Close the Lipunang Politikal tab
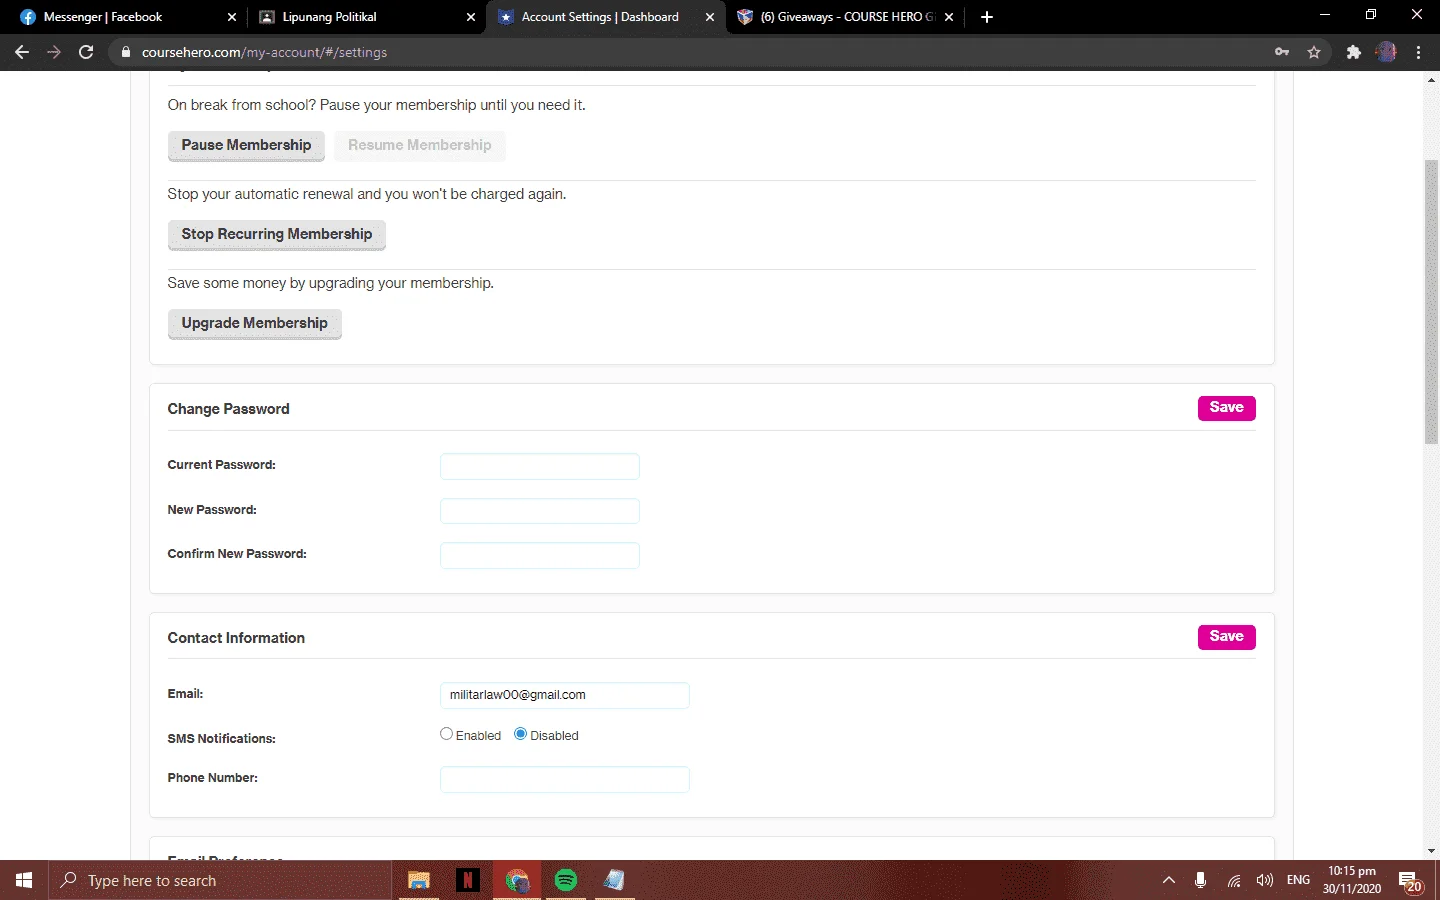The width and height of the screenshot is (1440, 900). 471,17
